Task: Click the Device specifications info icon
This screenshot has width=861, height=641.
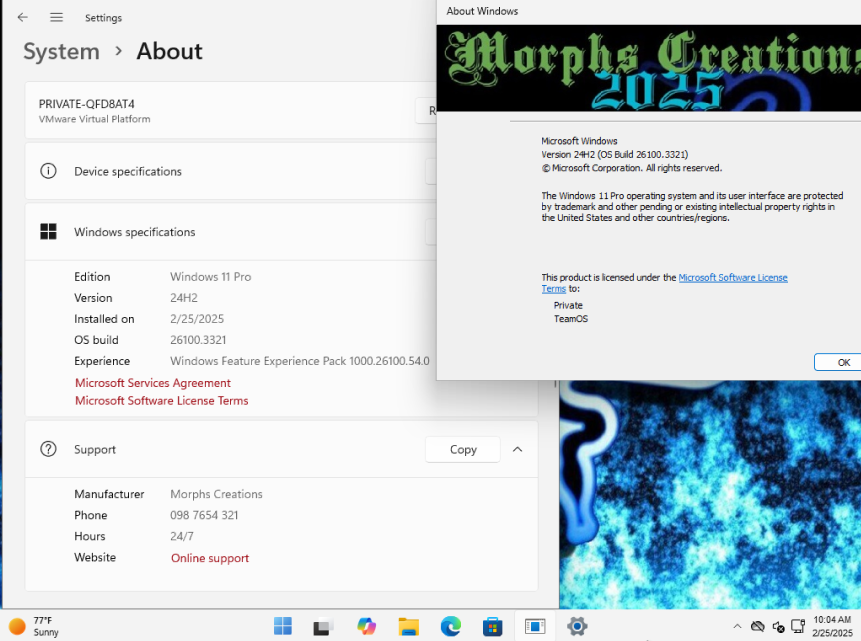Action: click(48, 171)
